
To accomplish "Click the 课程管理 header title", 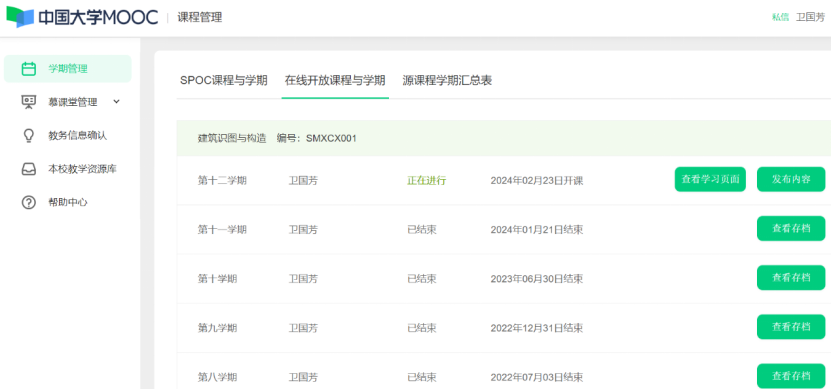I will (200, 17).
